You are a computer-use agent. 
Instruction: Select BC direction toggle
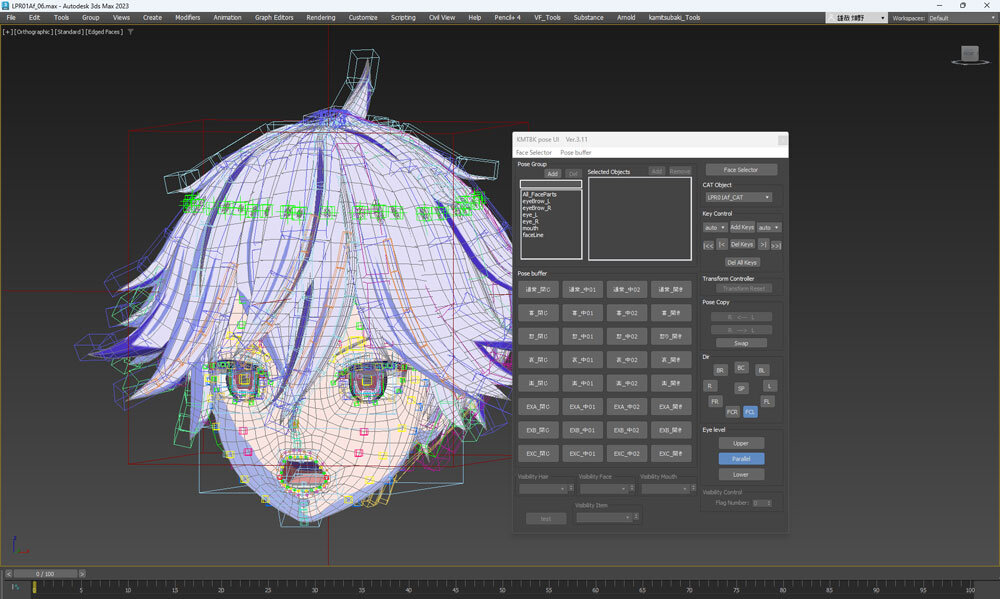point(740,368)
